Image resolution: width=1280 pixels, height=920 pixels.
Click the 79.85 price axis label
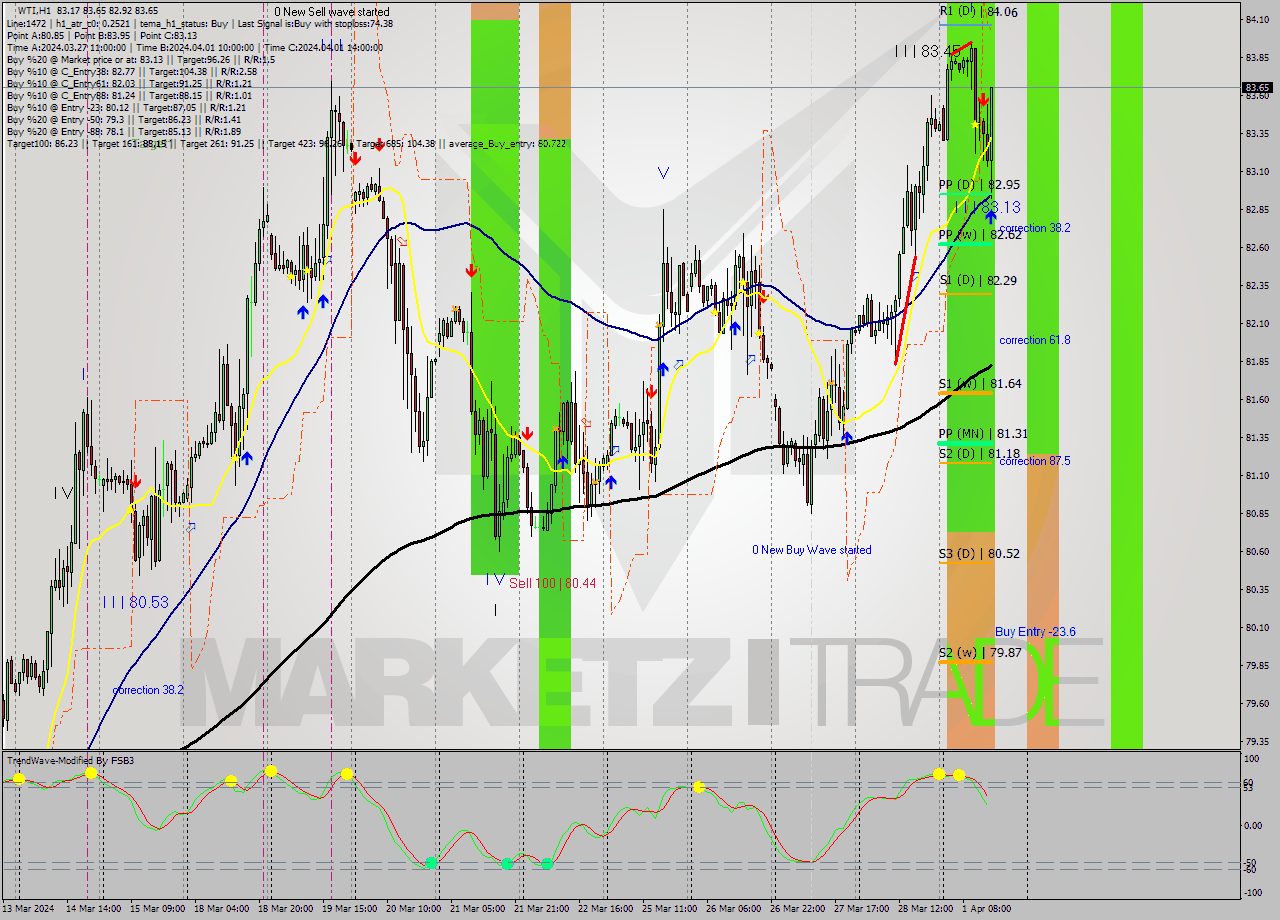(x=1257, y=665)
